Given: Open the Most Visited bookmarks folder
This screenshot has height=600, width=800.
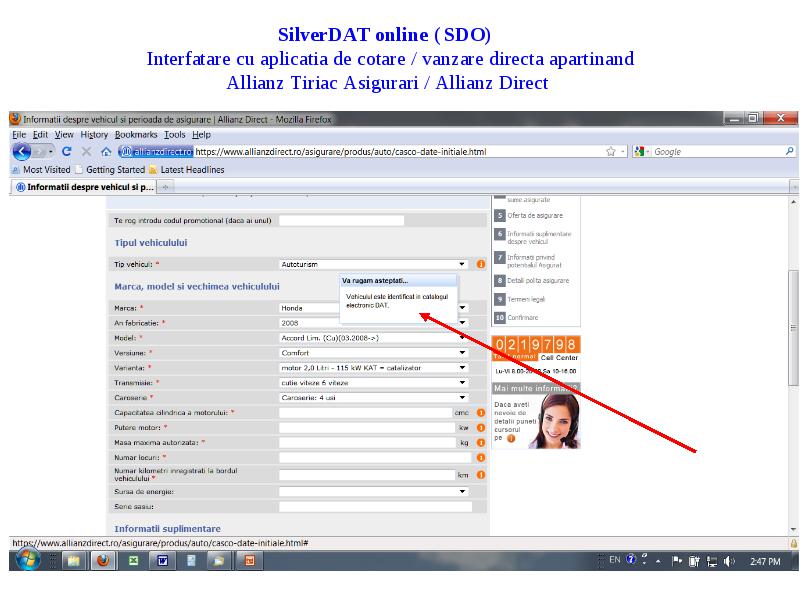Looking at the screenshot, I should 41,170.
